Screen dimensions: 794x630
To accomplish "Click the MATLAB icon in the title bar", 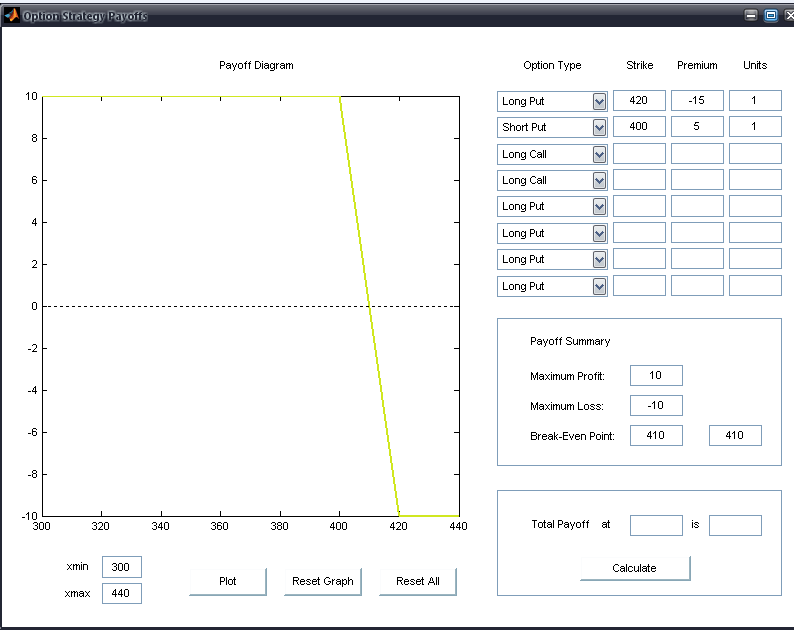I will [12, 16].
